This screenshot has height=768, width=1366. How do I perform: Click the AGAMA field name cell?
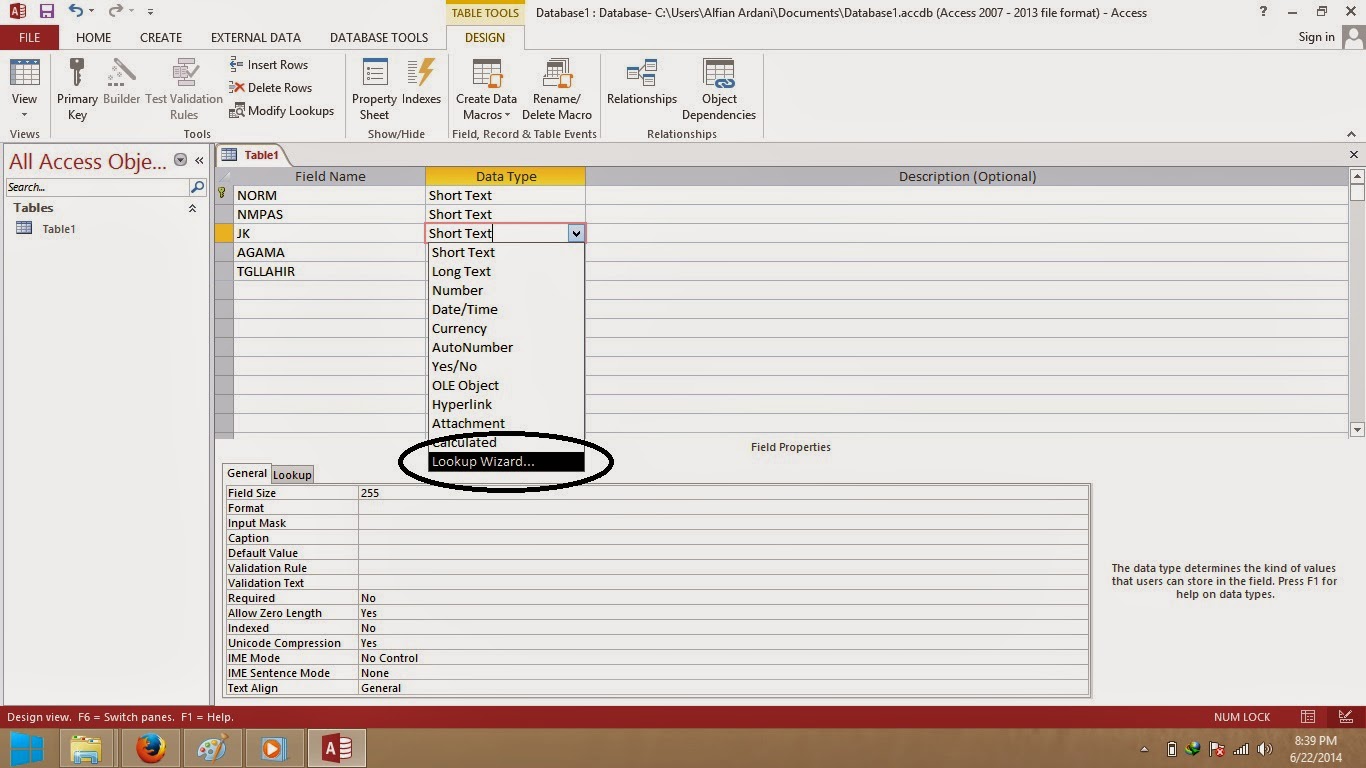pos(330,252)
